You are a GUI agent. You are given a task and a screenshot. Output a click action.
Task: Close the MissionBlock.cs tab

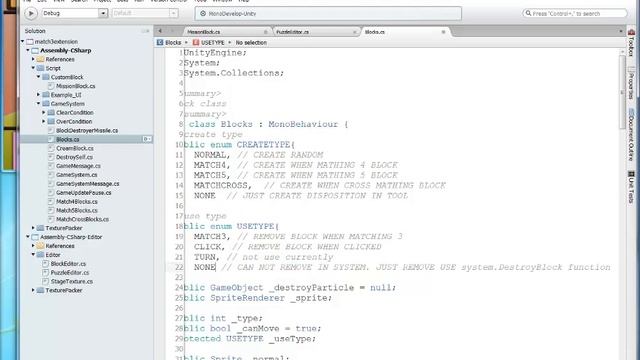pos(266,32)
